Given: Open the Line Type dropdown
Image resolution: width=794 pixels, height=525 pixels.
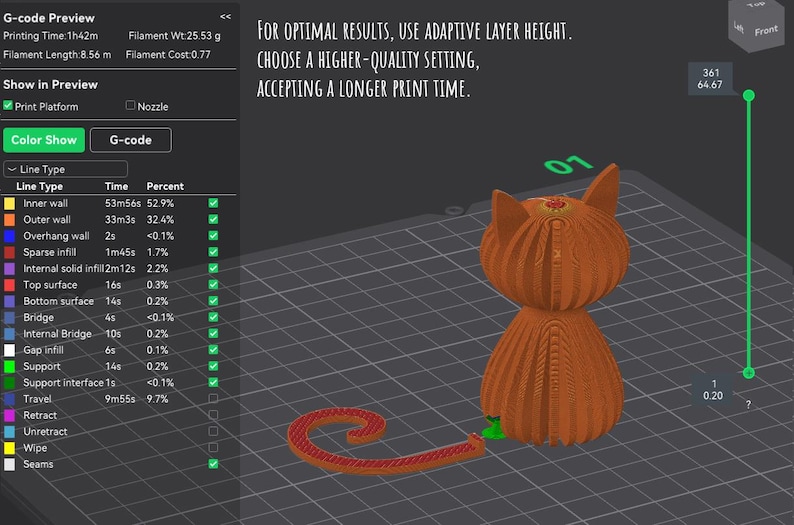Looking at the screenshot, I should click(65, 169).
